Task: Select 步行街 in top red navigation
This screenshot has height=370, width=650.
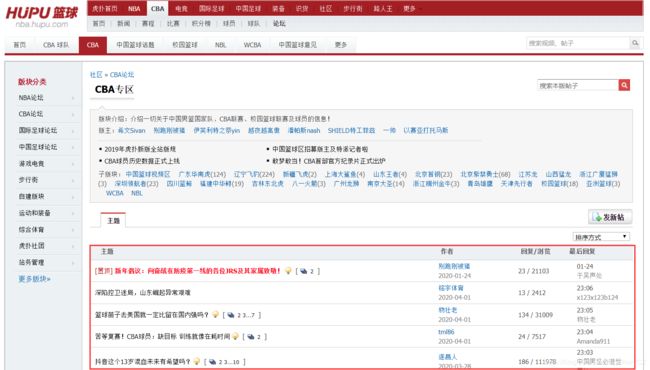Action: pos(353,9)
